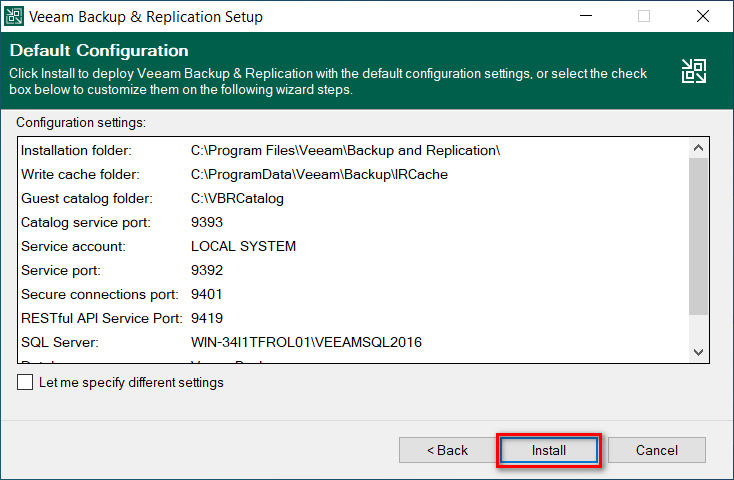Start installation with the Install button
This screenshot has width=734, height=480.
coord(549,450)
